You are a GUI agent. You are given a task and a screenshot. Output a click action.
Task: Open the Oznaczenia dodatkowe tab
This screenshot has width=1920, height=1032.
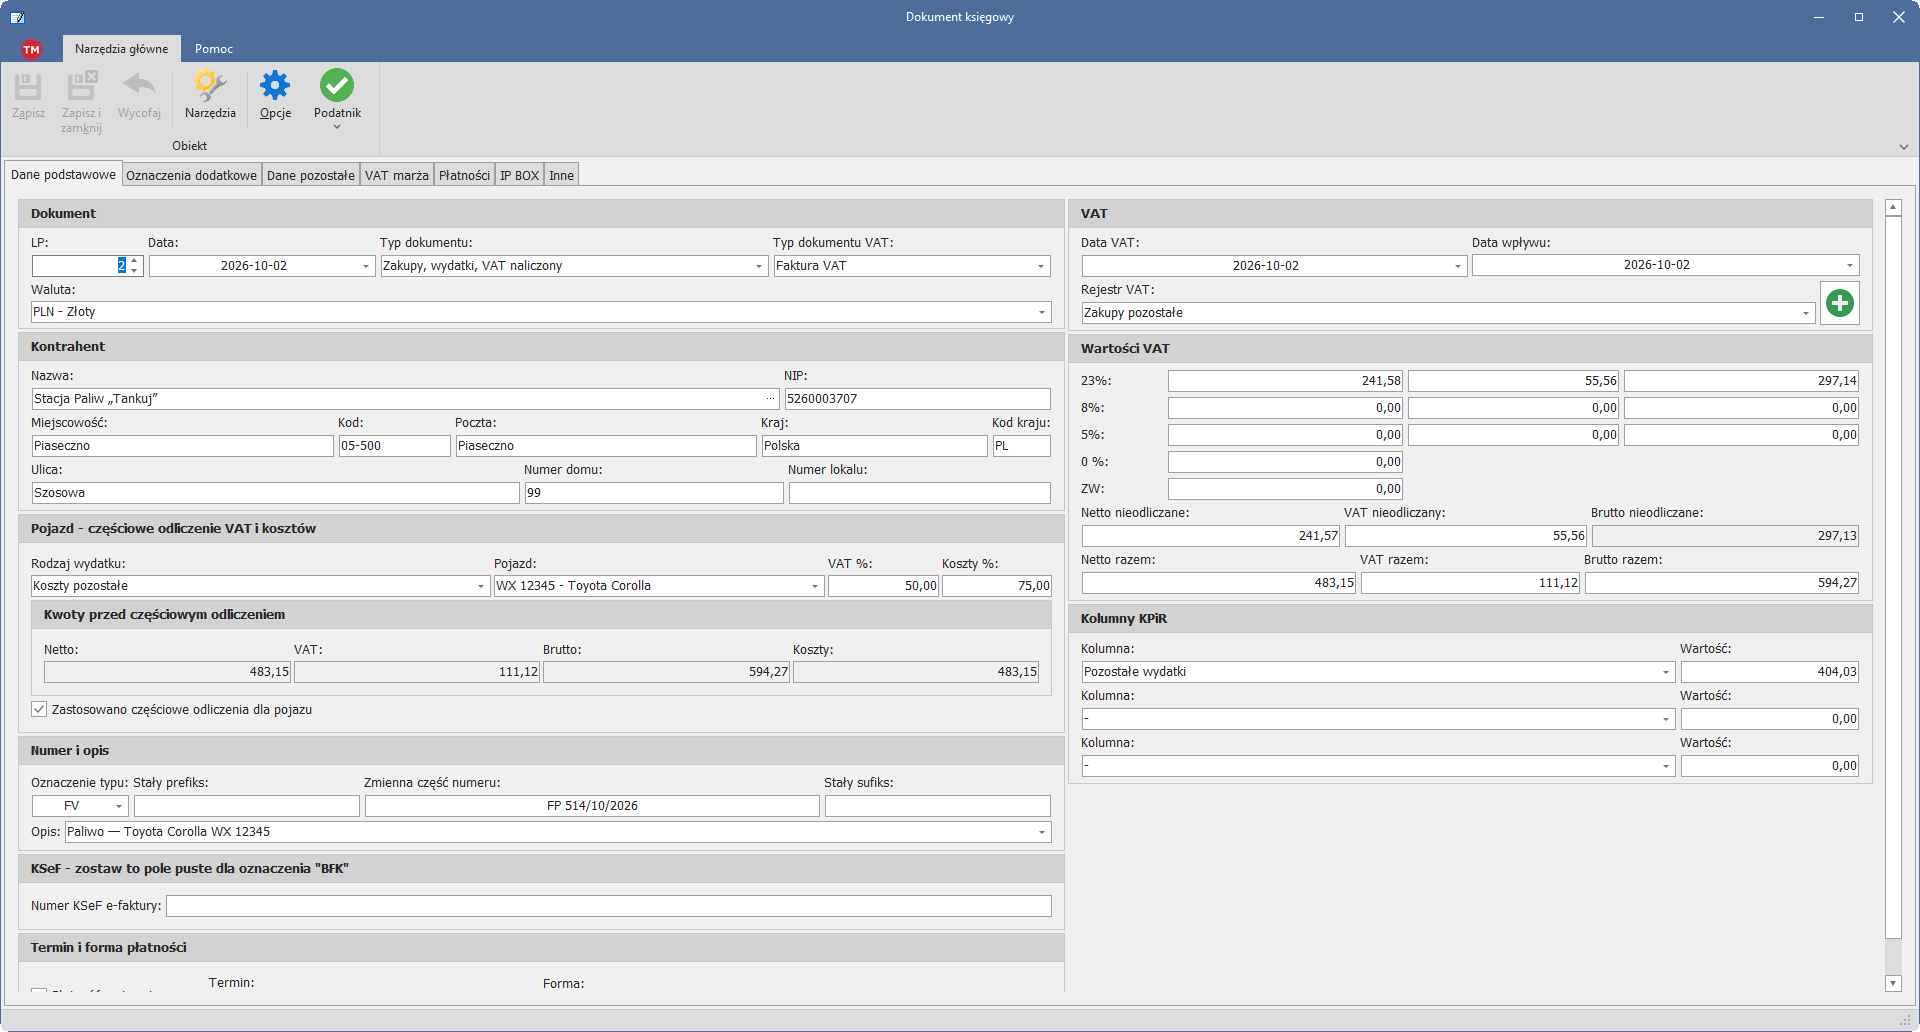coord(191,175)
